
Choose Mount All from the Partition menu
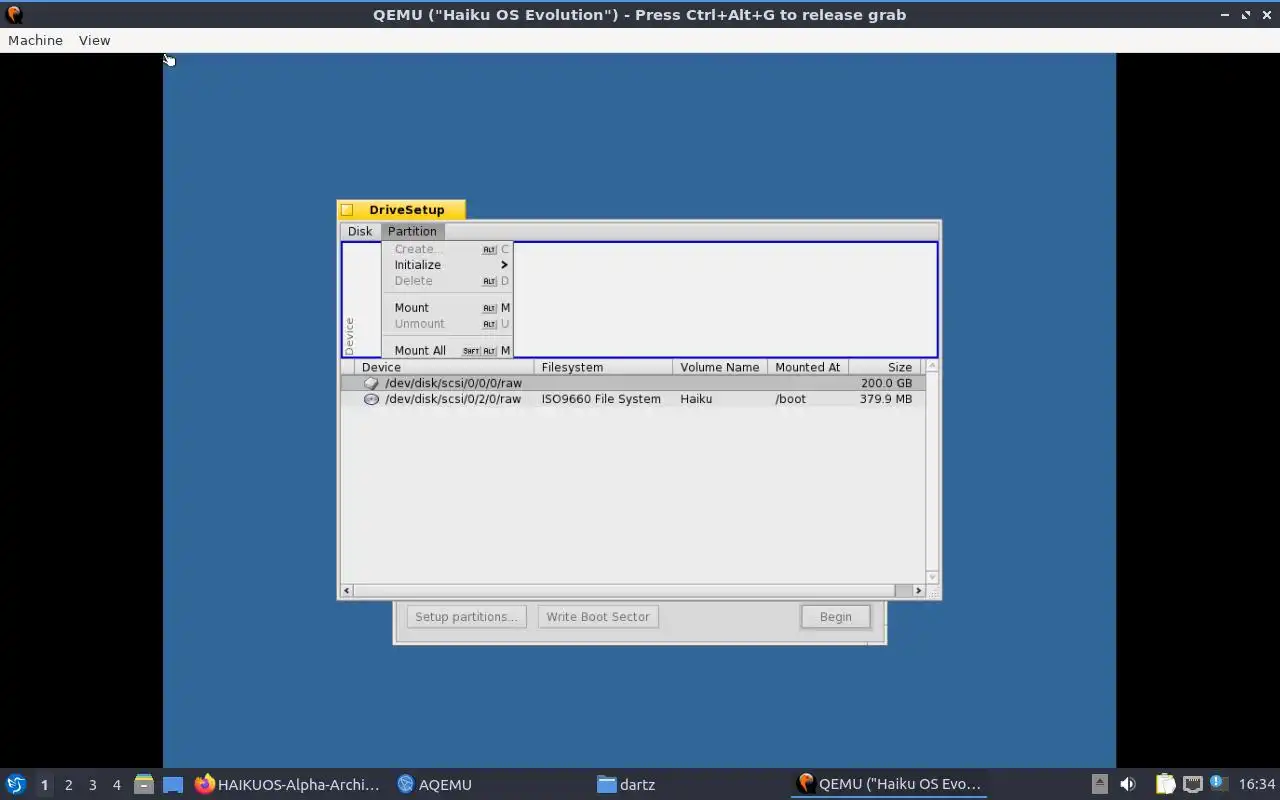click(447, 351)
